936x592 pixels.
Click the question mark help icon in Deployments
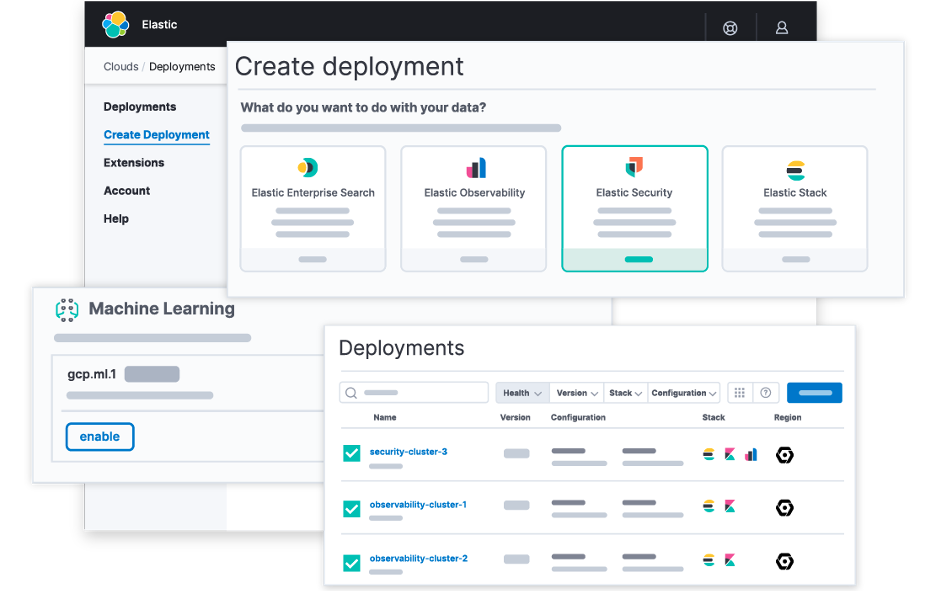coord(766,393)
